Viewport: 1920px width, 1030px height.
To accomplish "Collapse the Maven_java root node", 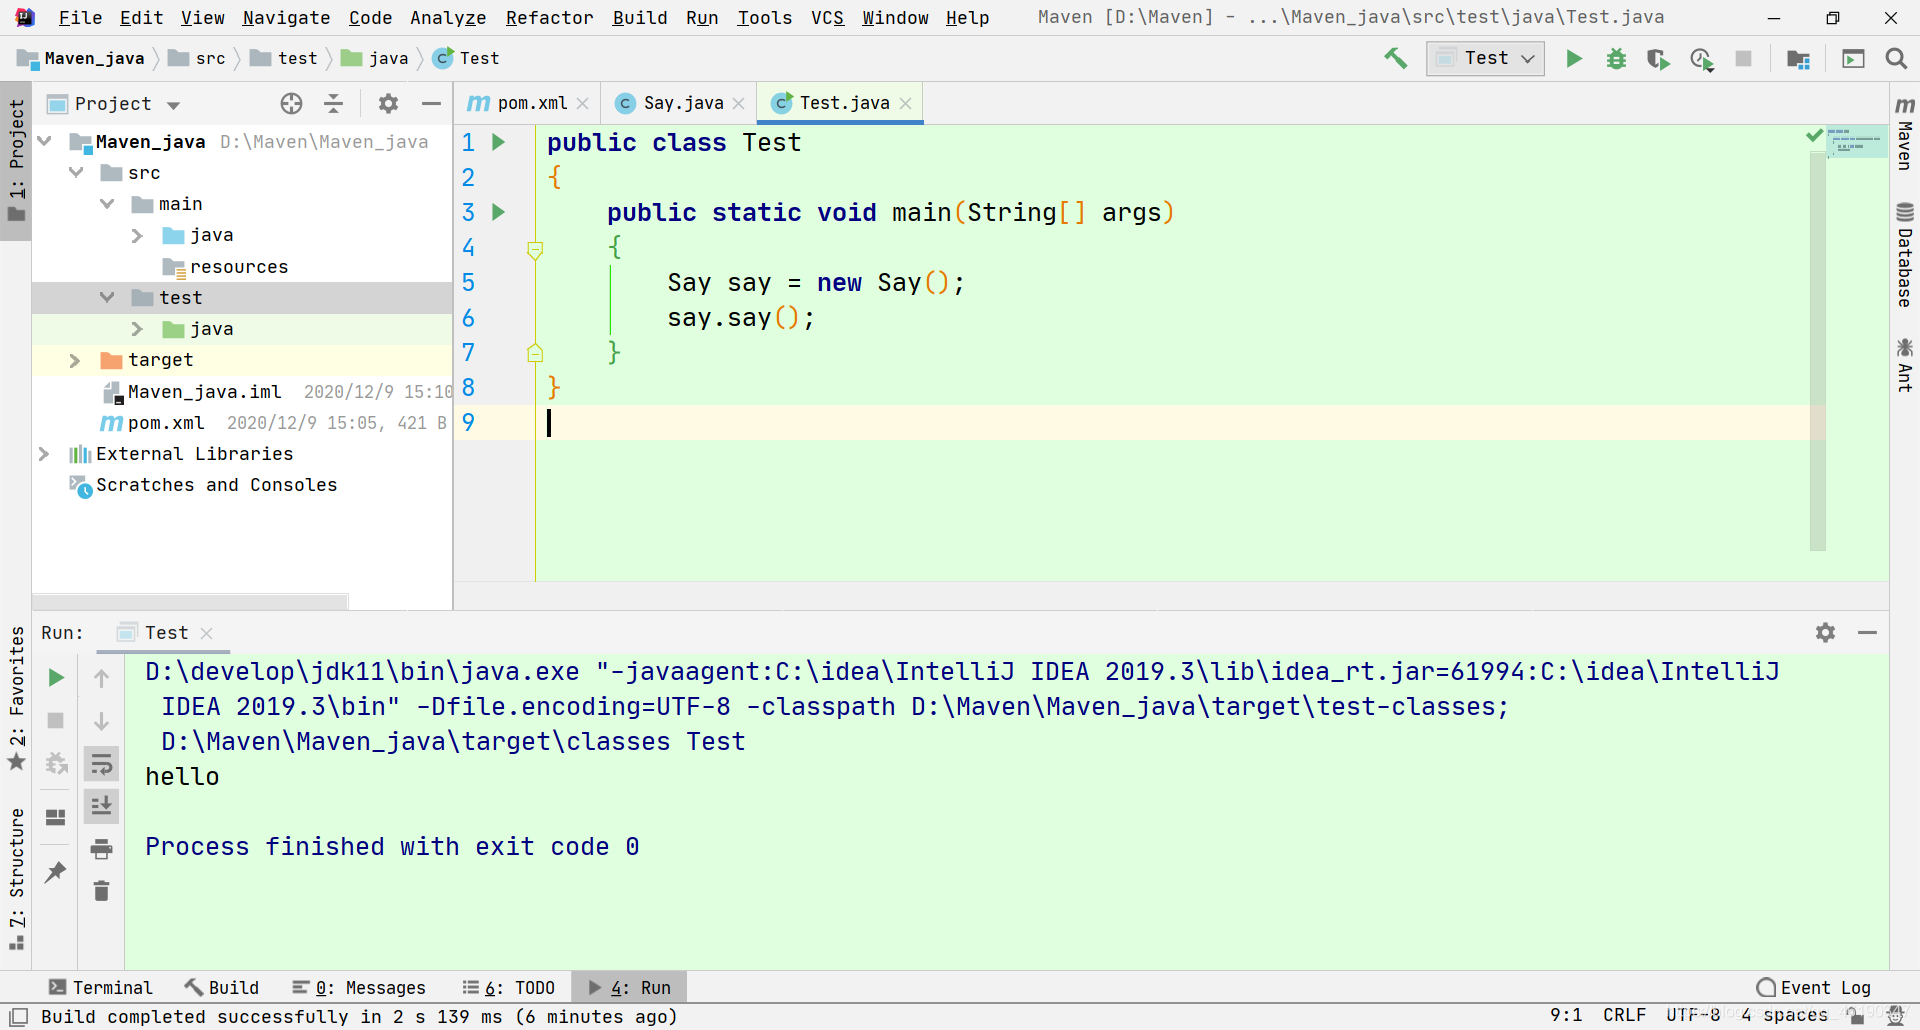I will click(45, 141).
